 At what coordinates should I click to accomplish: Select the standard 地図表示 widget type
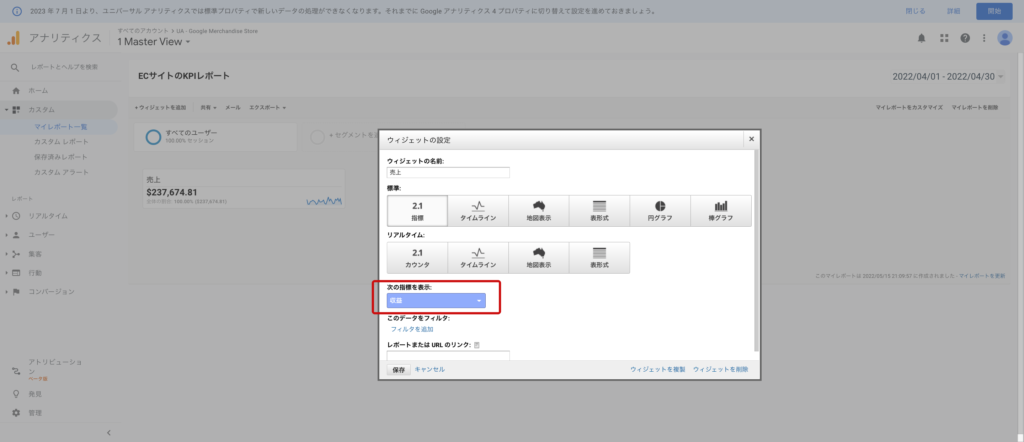539,211
